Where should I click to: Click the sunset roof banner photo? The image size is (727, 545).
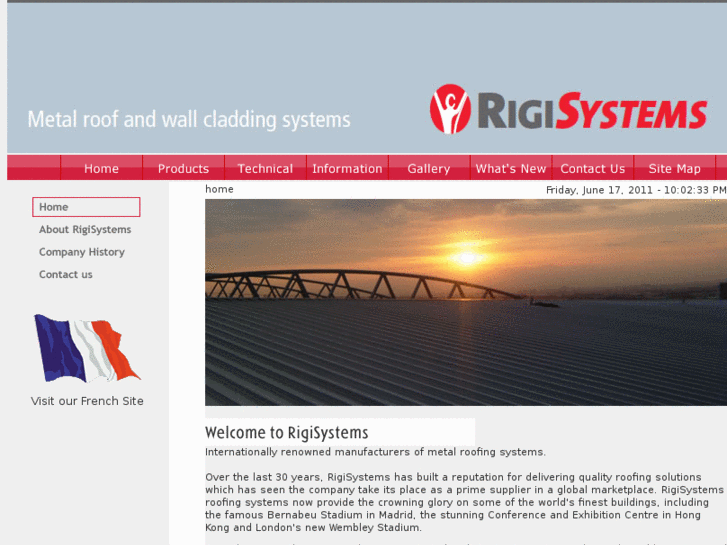click(466, 302)
